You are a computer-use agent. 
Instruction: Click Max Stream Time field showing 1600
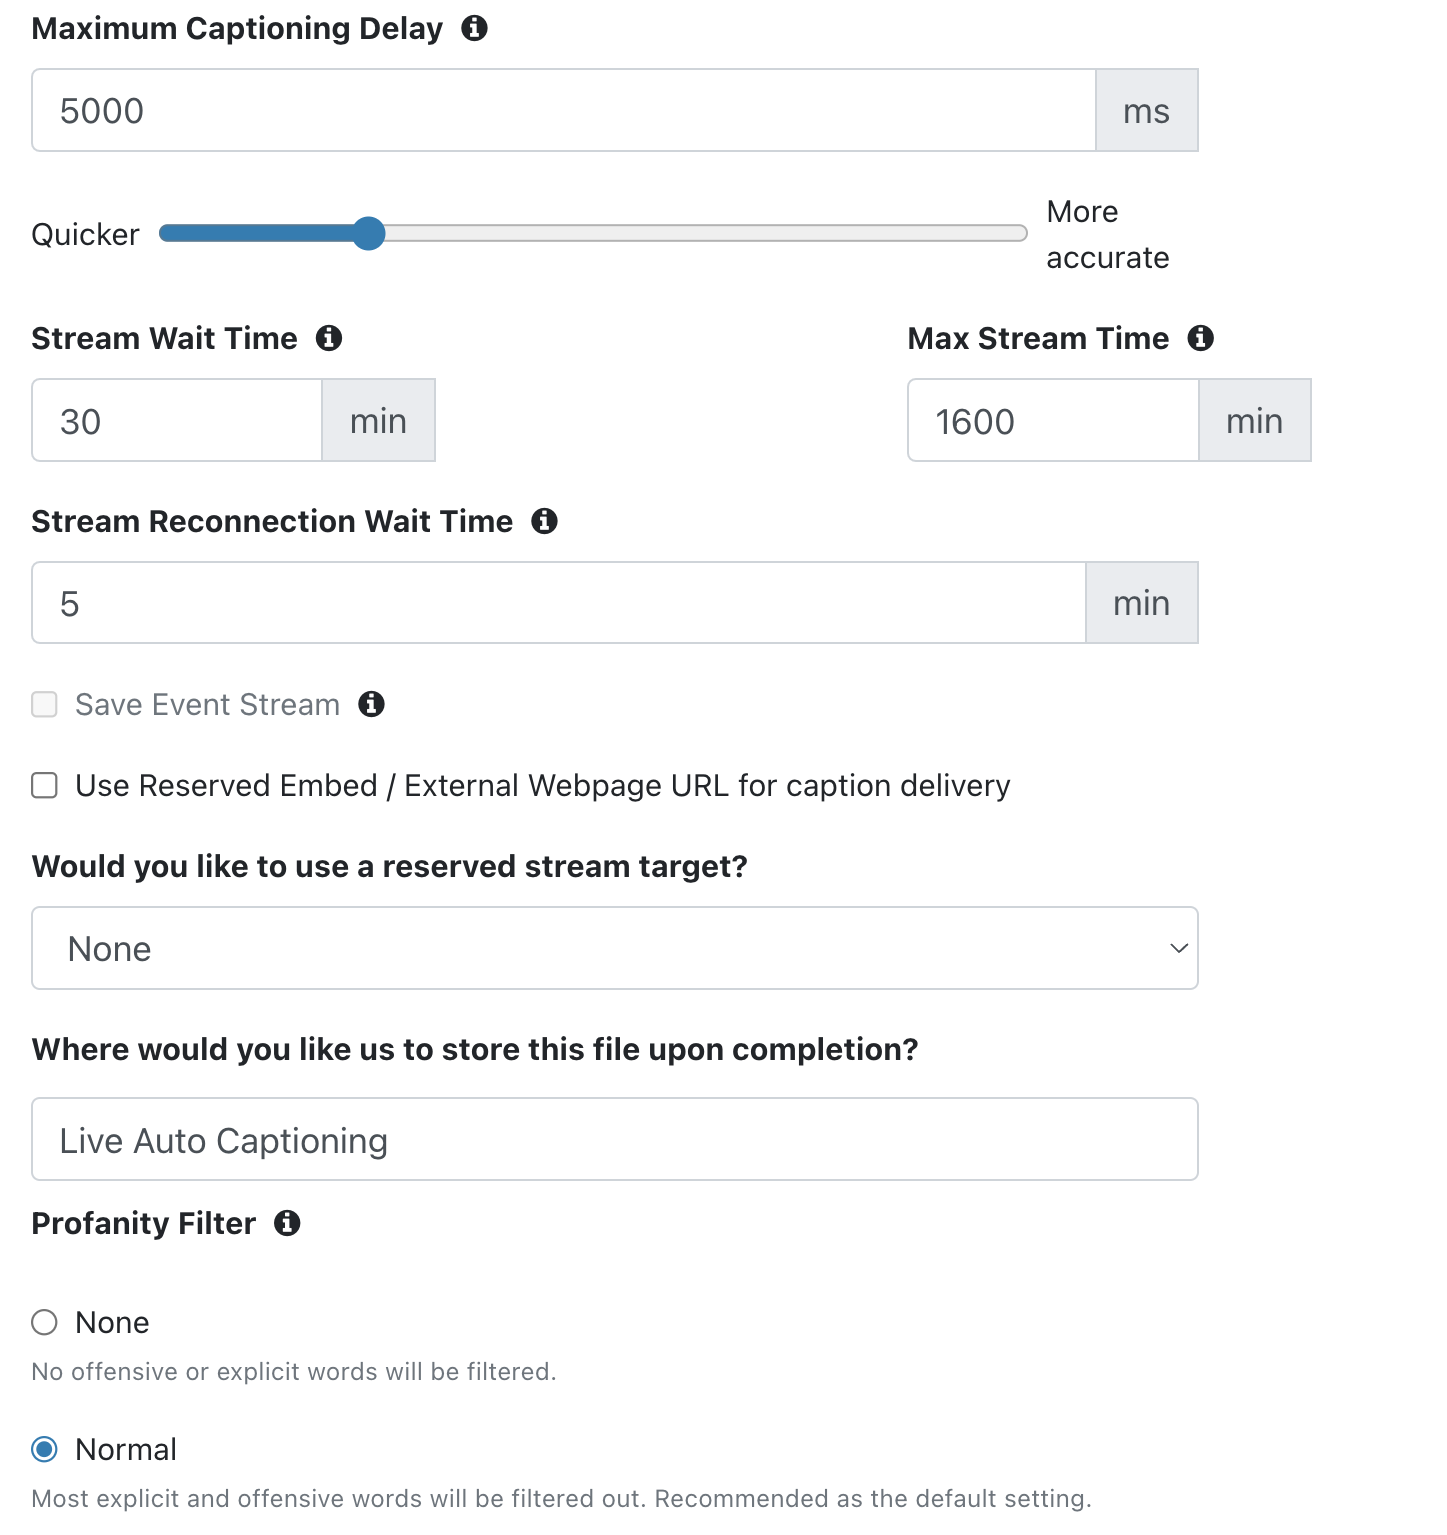coord(1053,420)
